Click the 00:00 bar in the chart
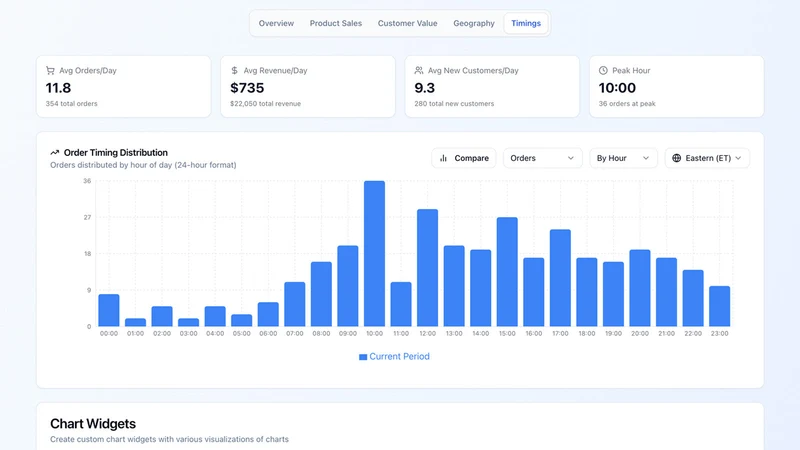The image size is (800, 450). point(109,310)
